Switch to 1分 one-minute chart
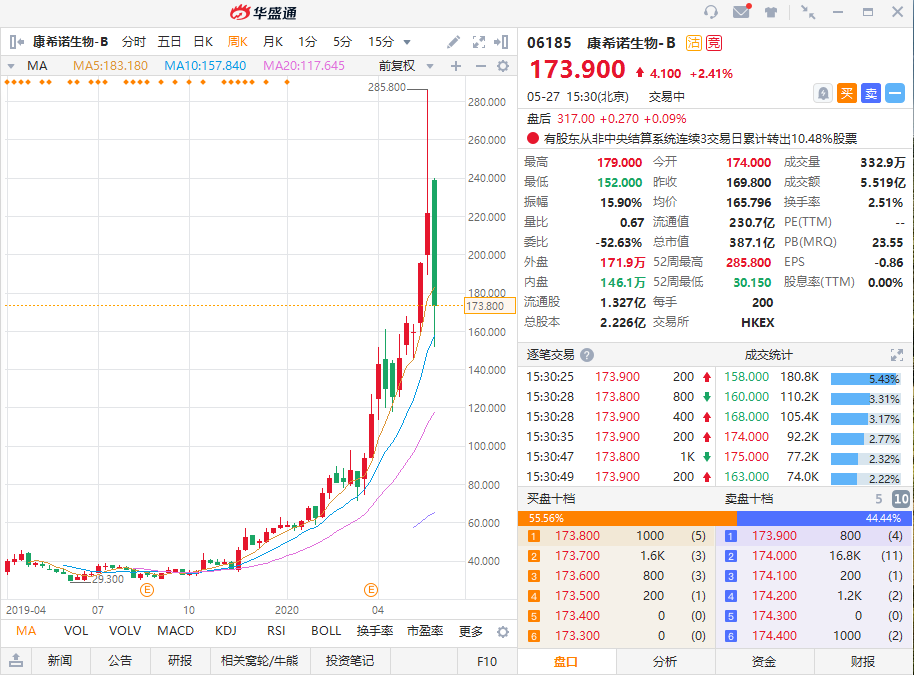914x675 pixels. coord(307,42)
